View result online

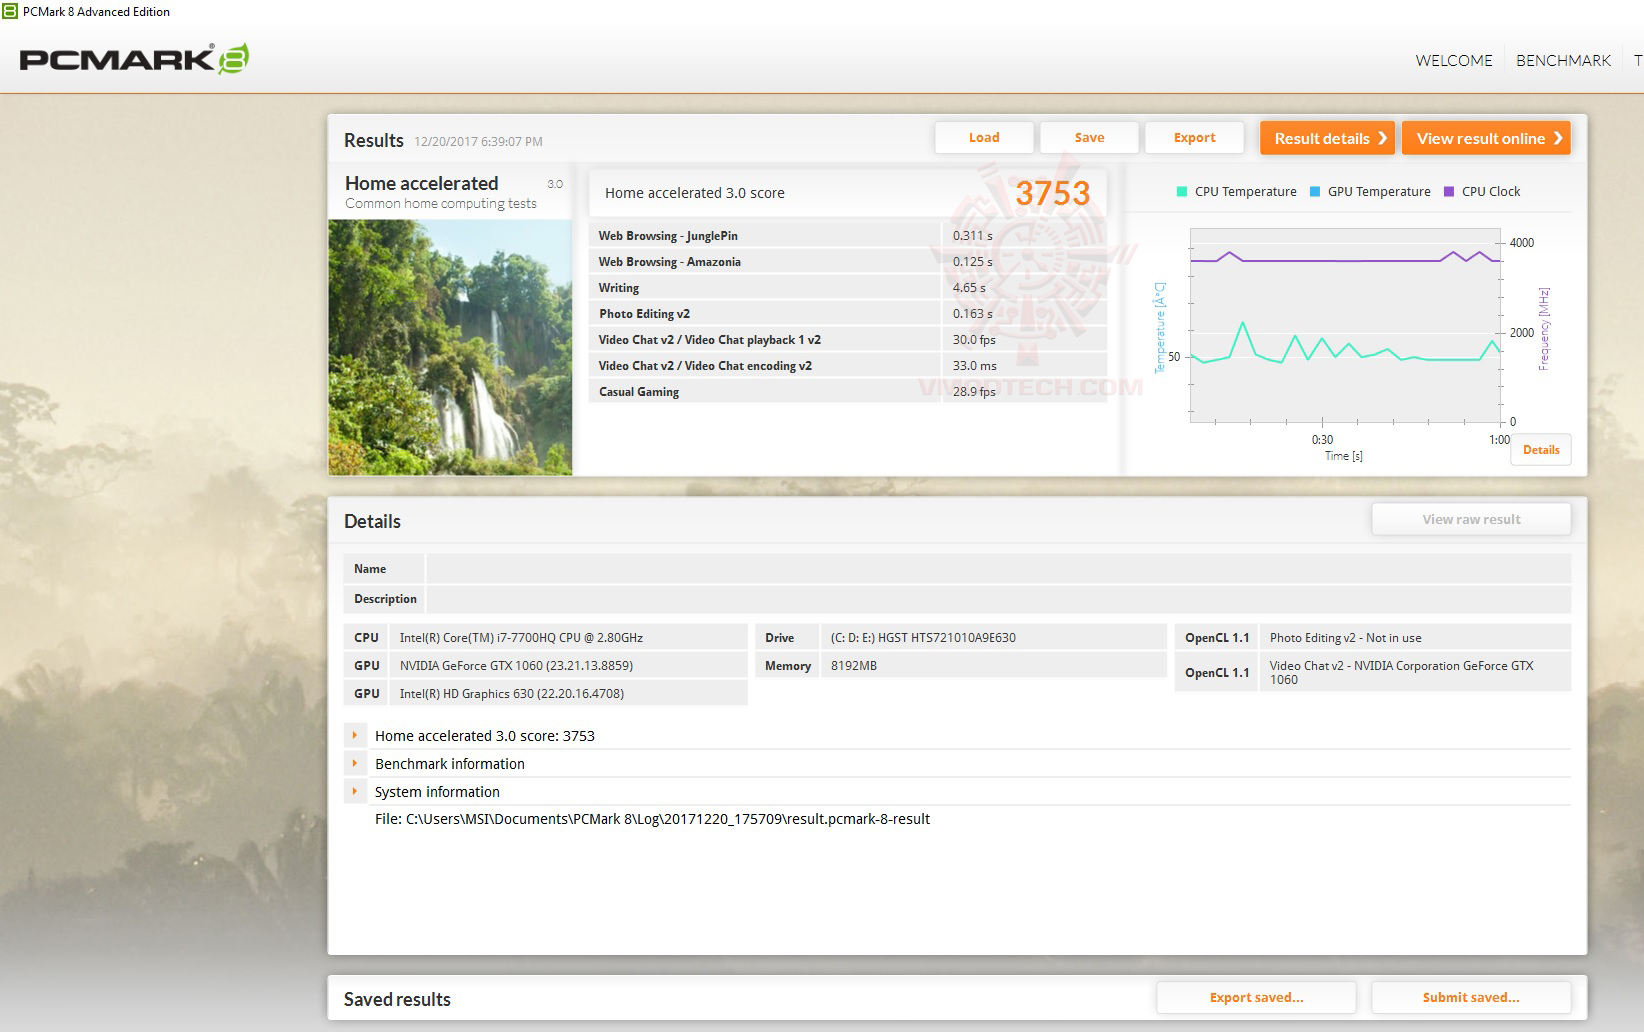1486,138
